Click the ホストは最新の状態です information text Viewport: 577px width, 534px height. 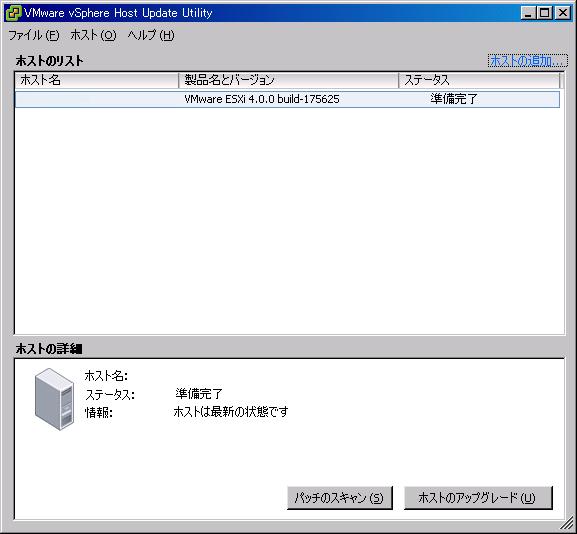pos(231,411)
